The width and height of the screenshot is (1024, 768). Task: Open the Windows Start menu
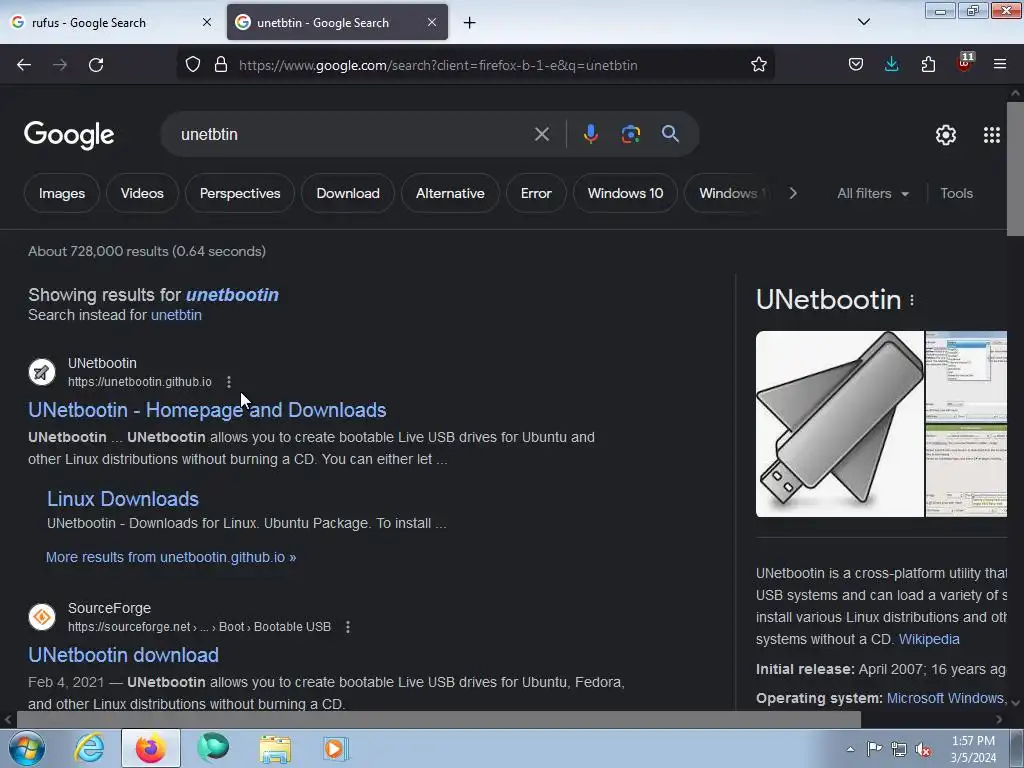click(26, 748)
